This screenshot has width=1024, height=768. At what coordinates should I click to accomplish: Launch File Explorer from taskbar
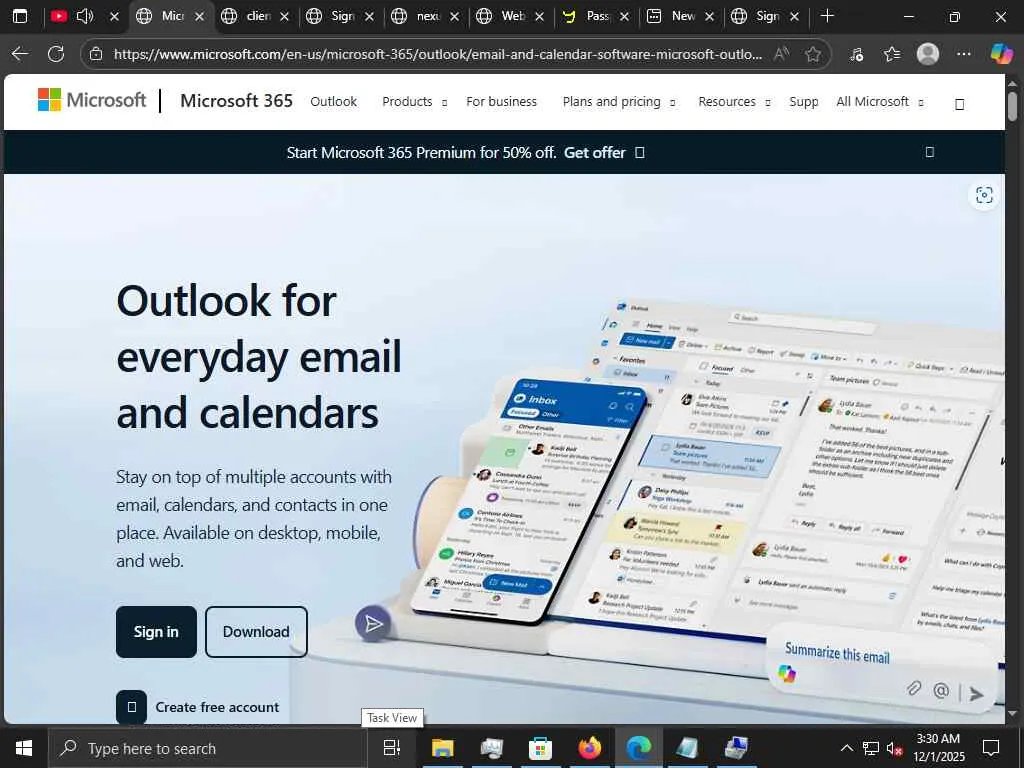[442, 748]
